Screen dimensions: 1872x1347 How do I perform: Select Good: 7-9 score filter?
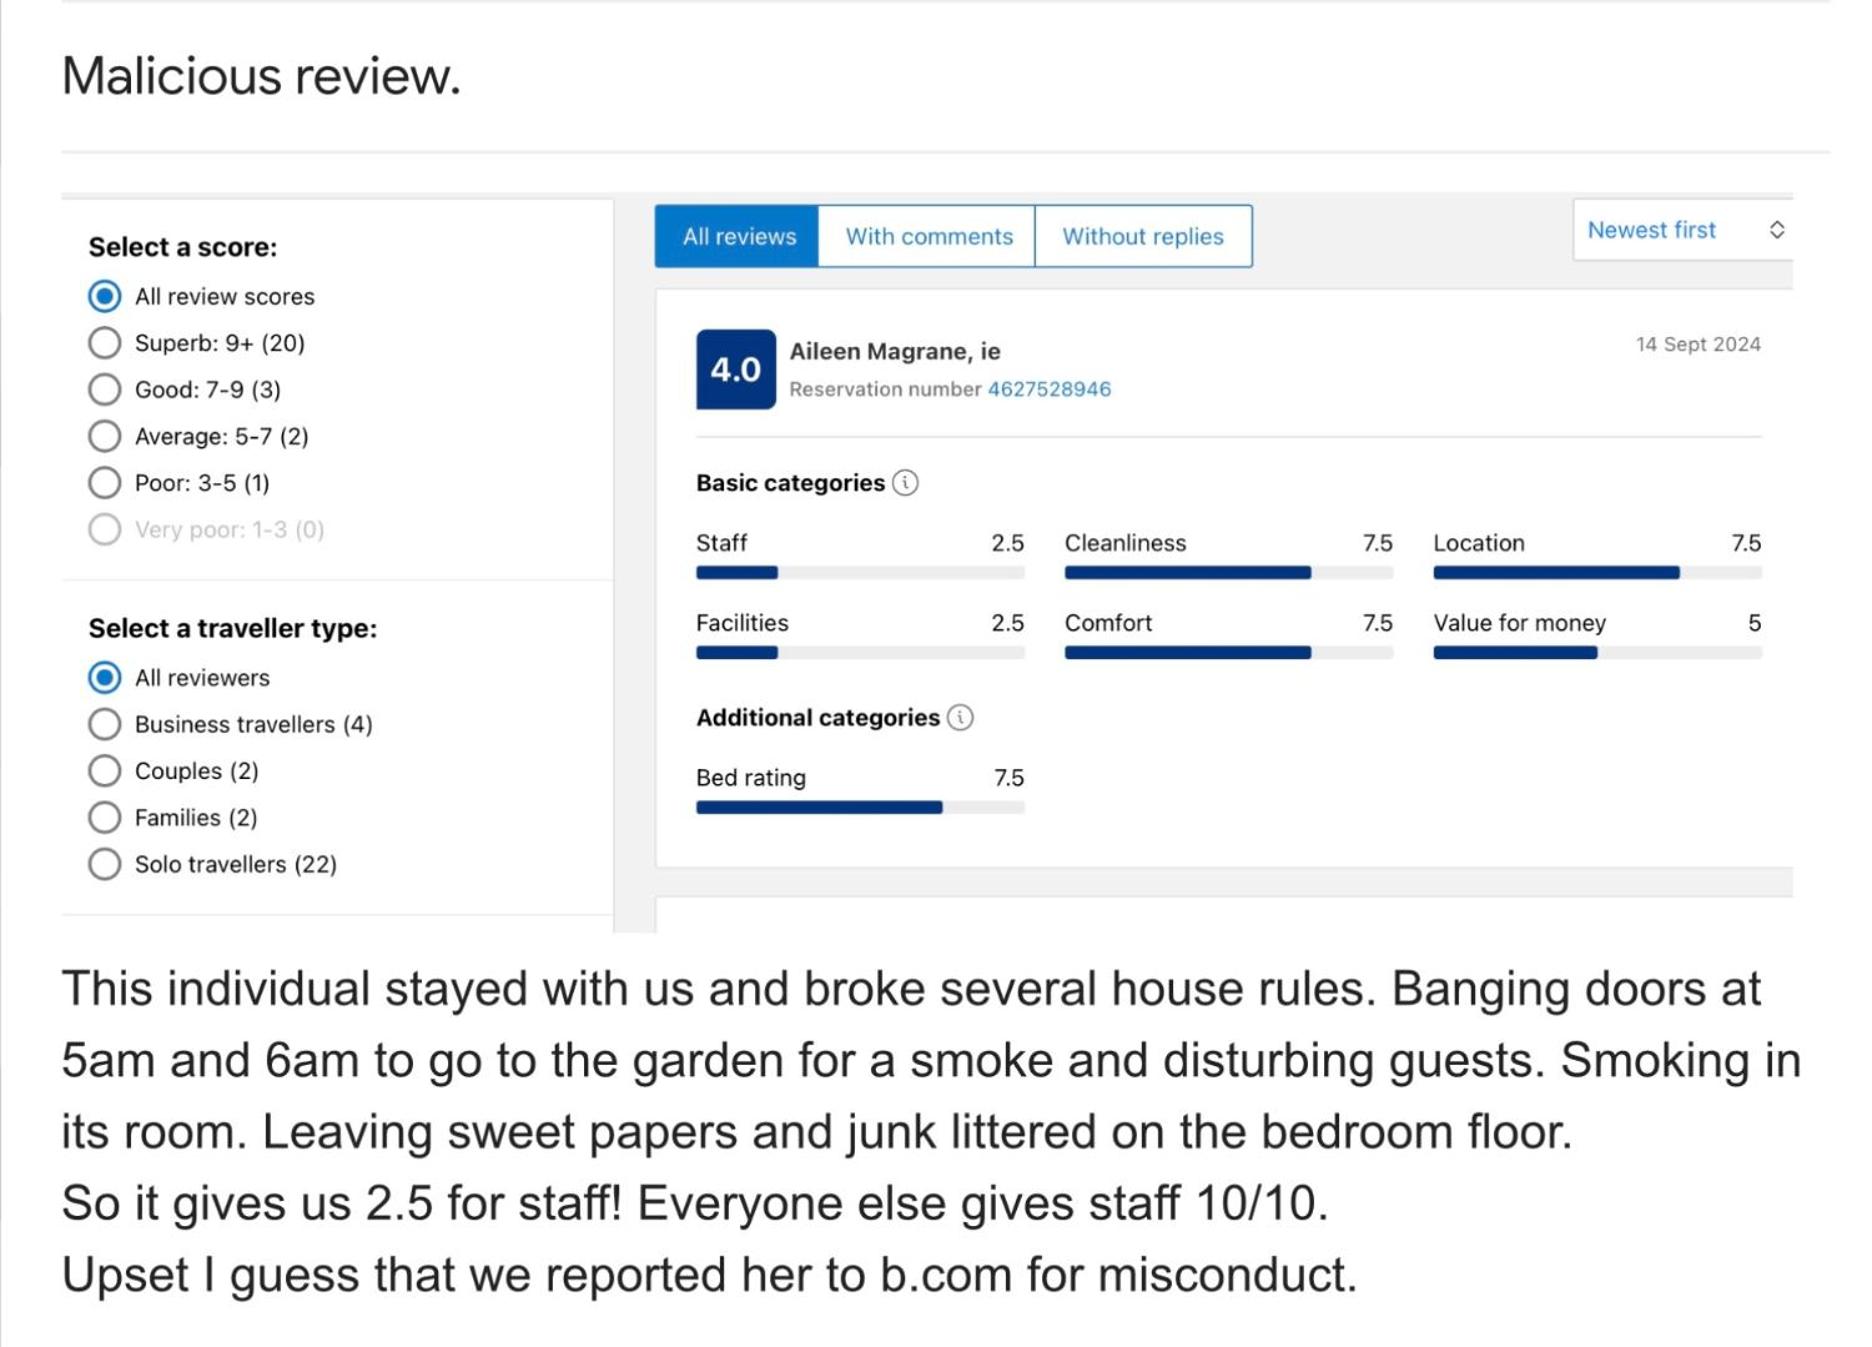click(x=105, y=390)
